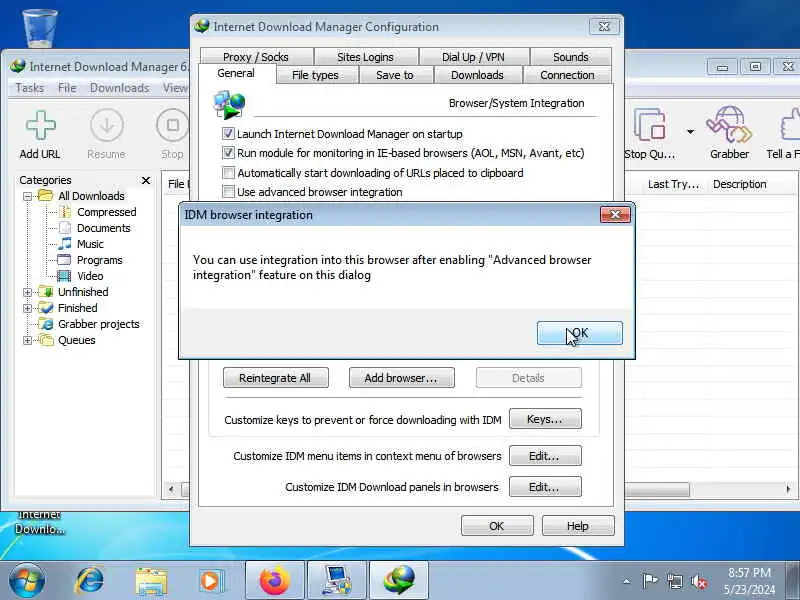Click the Stop toolbar icon
This screenshot has width=800, height=600.
point(172,125)
